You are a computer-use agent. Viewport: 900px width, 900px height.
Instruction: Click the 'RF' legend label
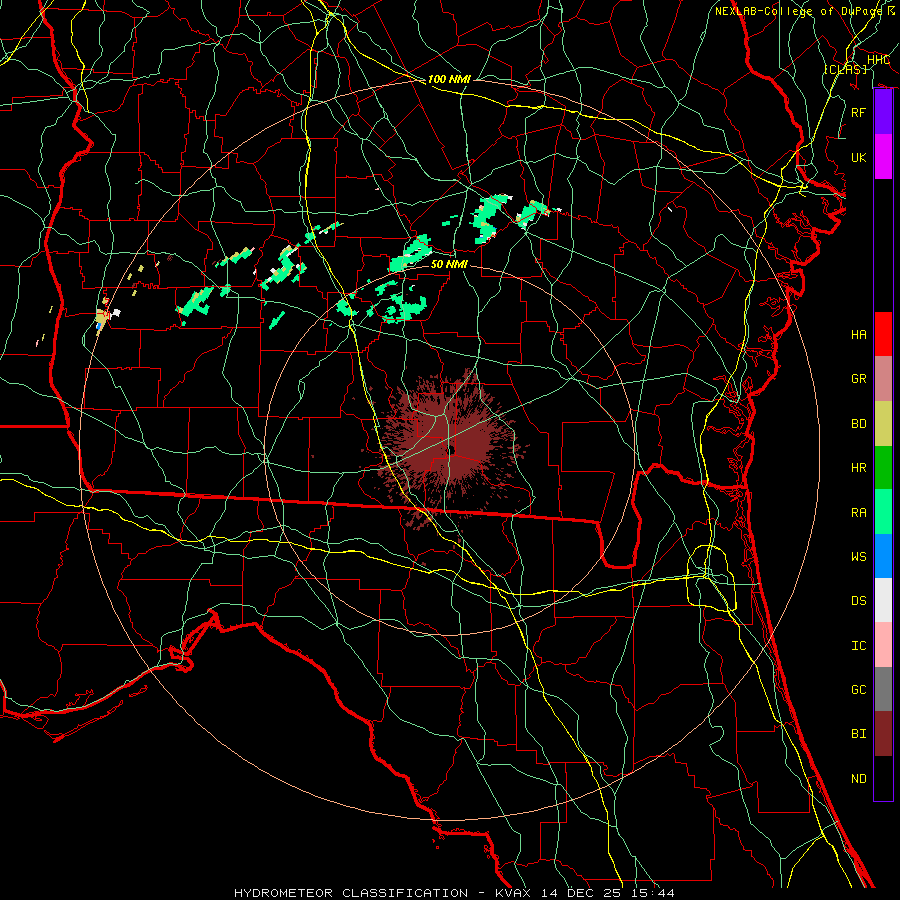[x=859, y=112]
